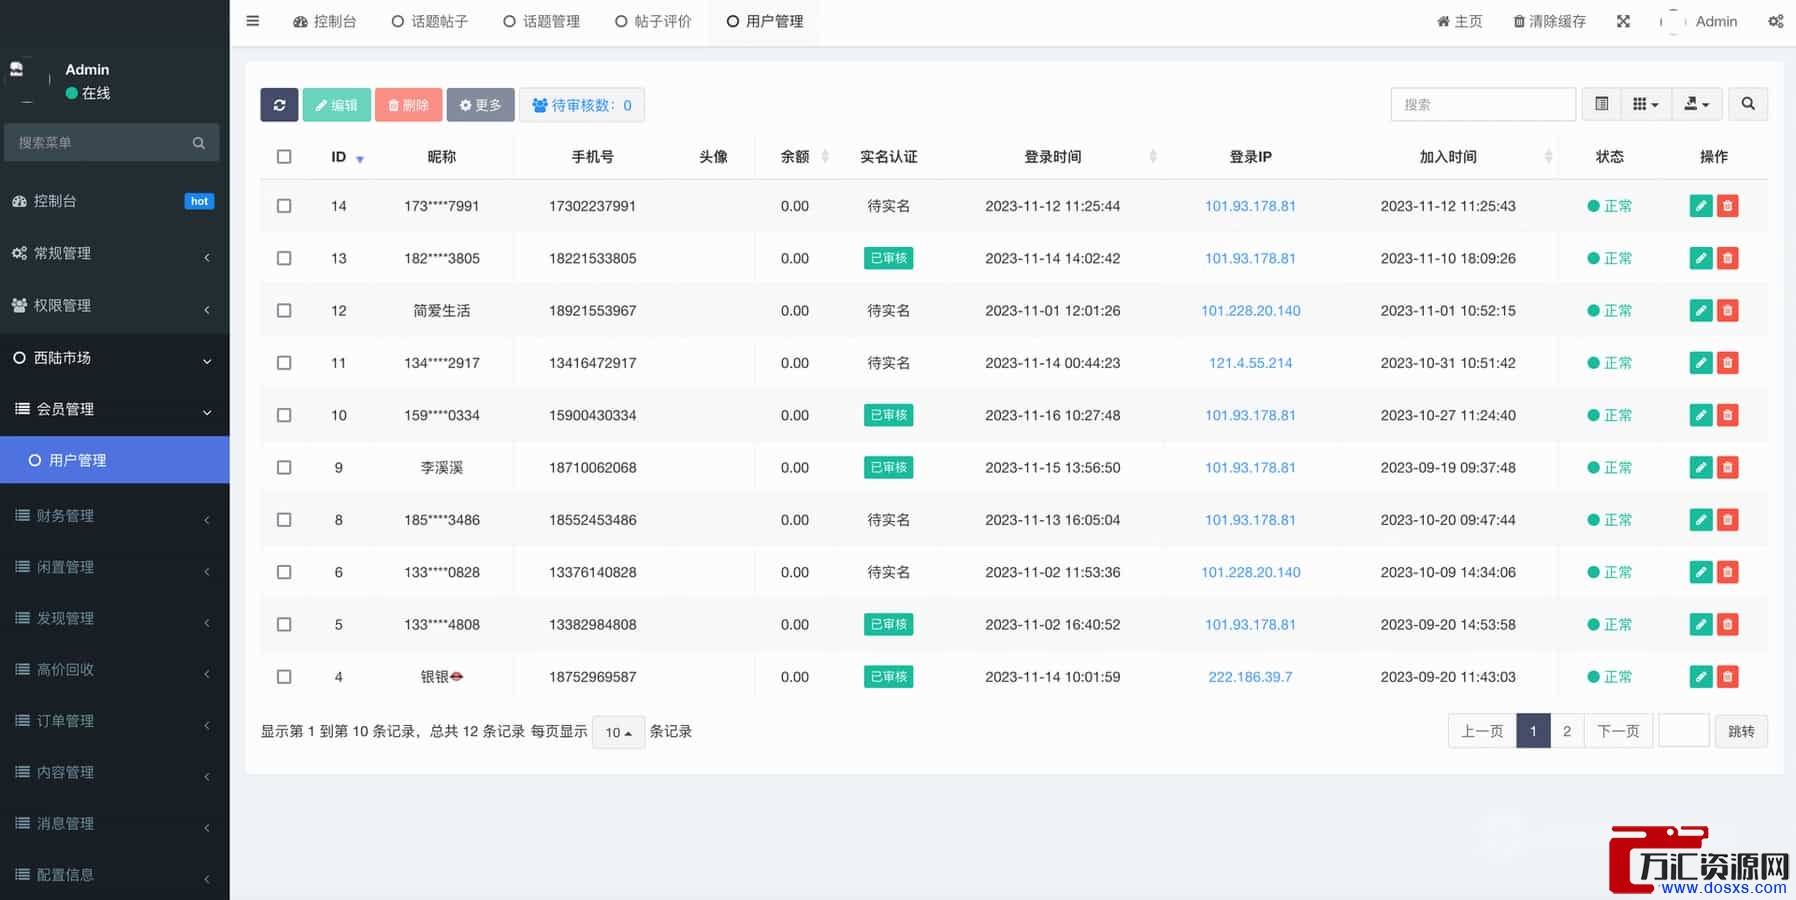This screenshot has height=900, width=1796.
Task: Expand the 权限管理 sidebar menu
Action: click(115, 306)
